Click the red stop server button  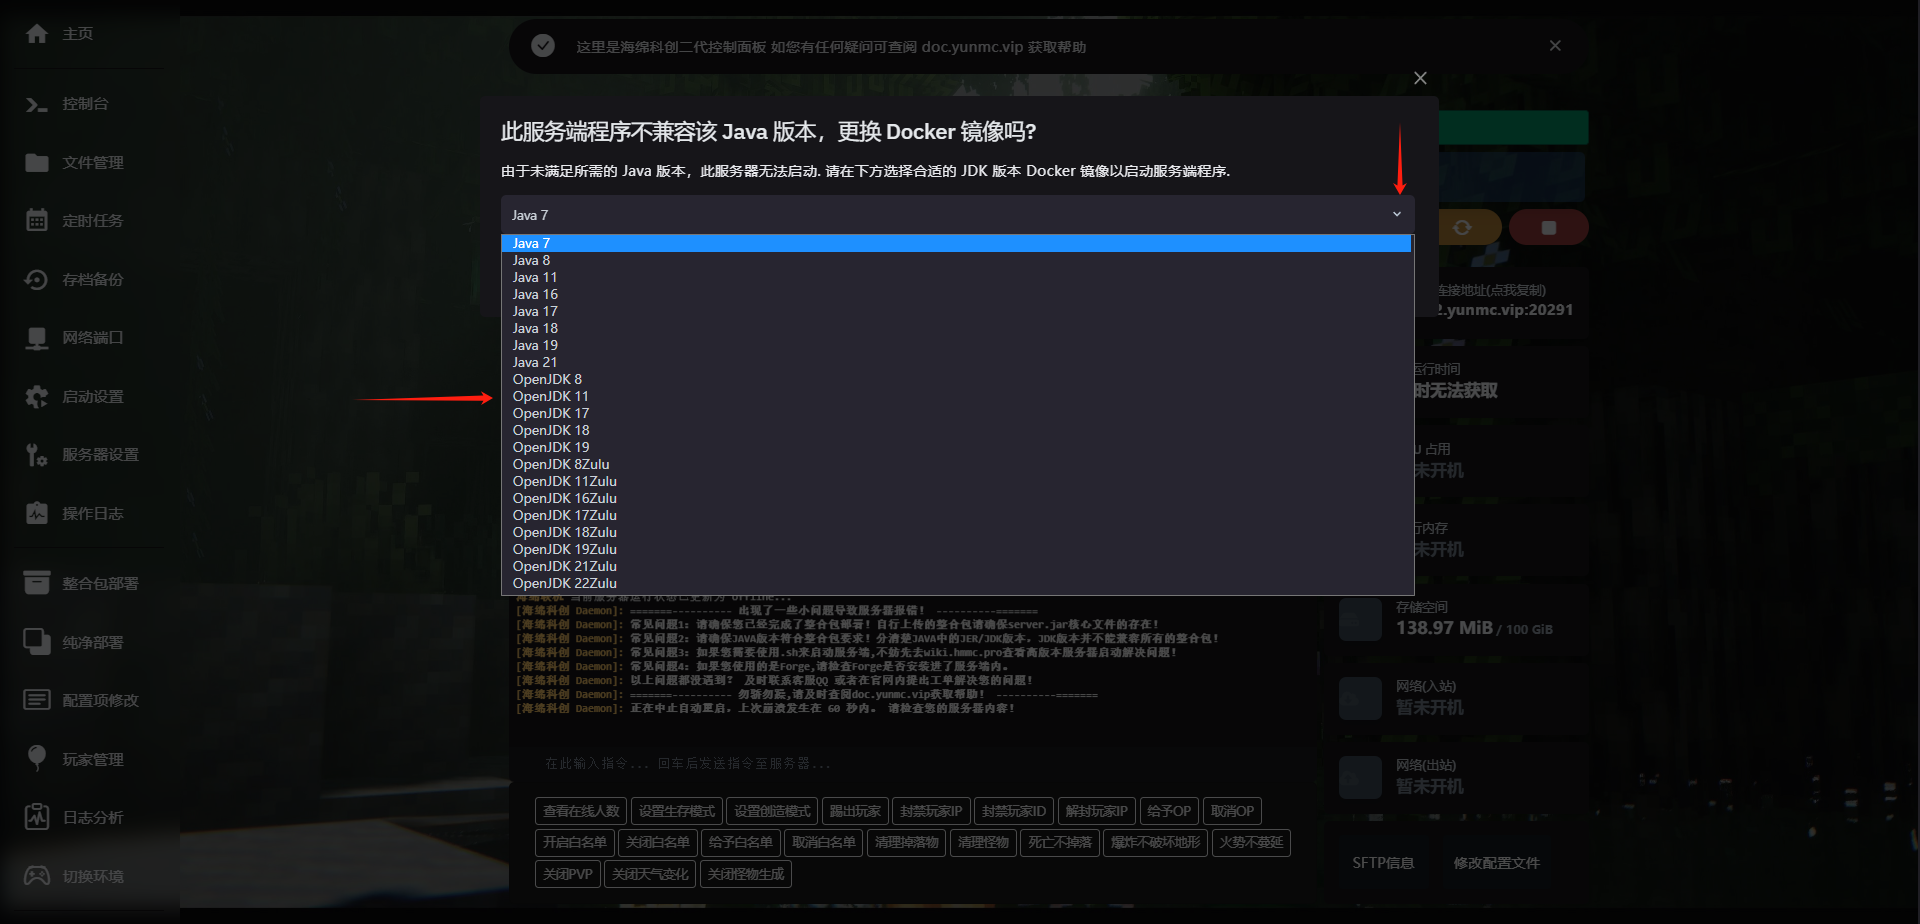pyautogui.click(x=1548, y=228)
